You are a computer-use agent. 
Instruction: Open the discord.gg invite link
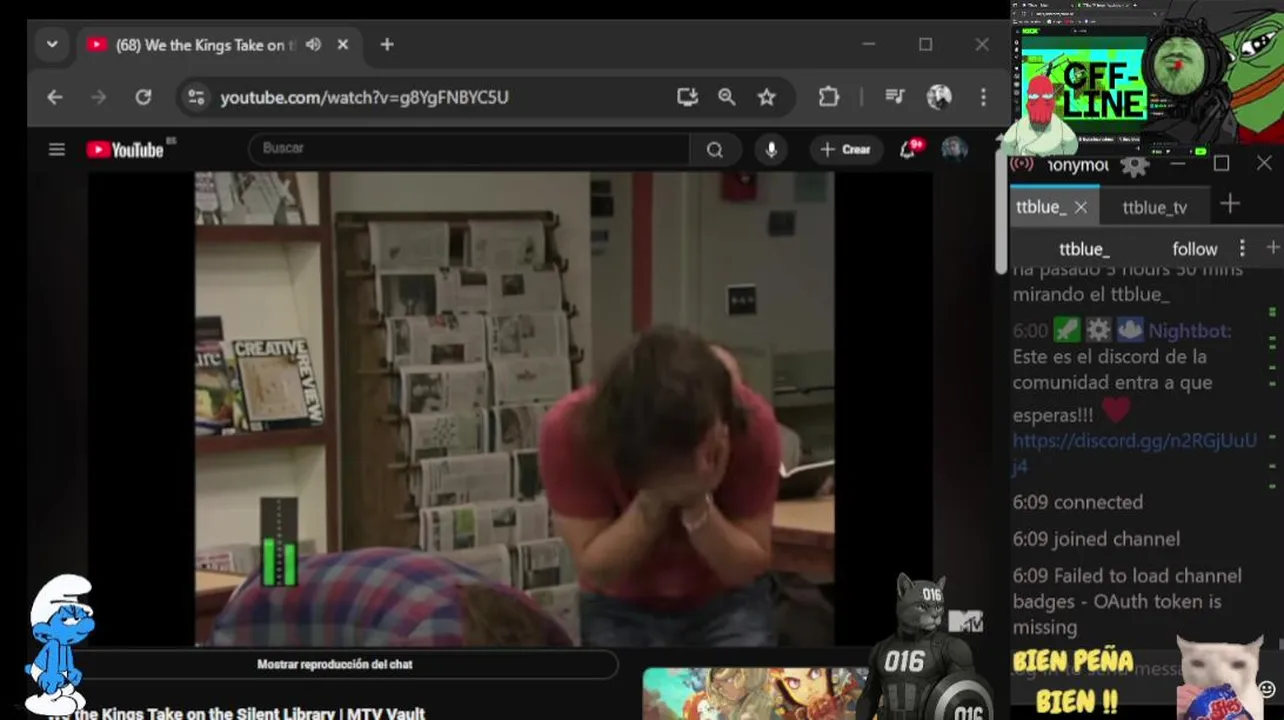point(1134,453)
